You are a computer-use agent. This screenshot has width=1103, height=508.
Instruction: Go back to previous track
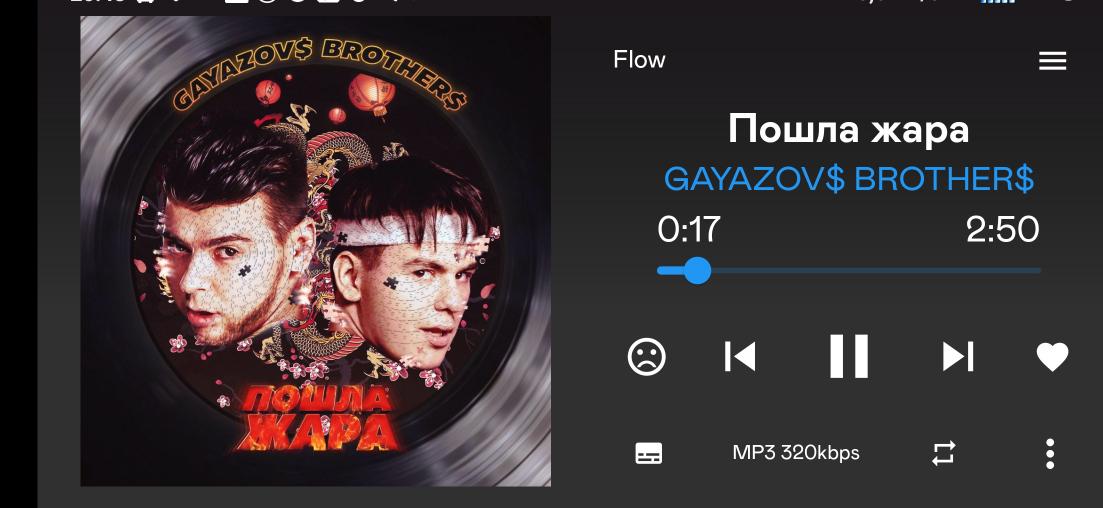pyautogui.click(x=740, y=357)
